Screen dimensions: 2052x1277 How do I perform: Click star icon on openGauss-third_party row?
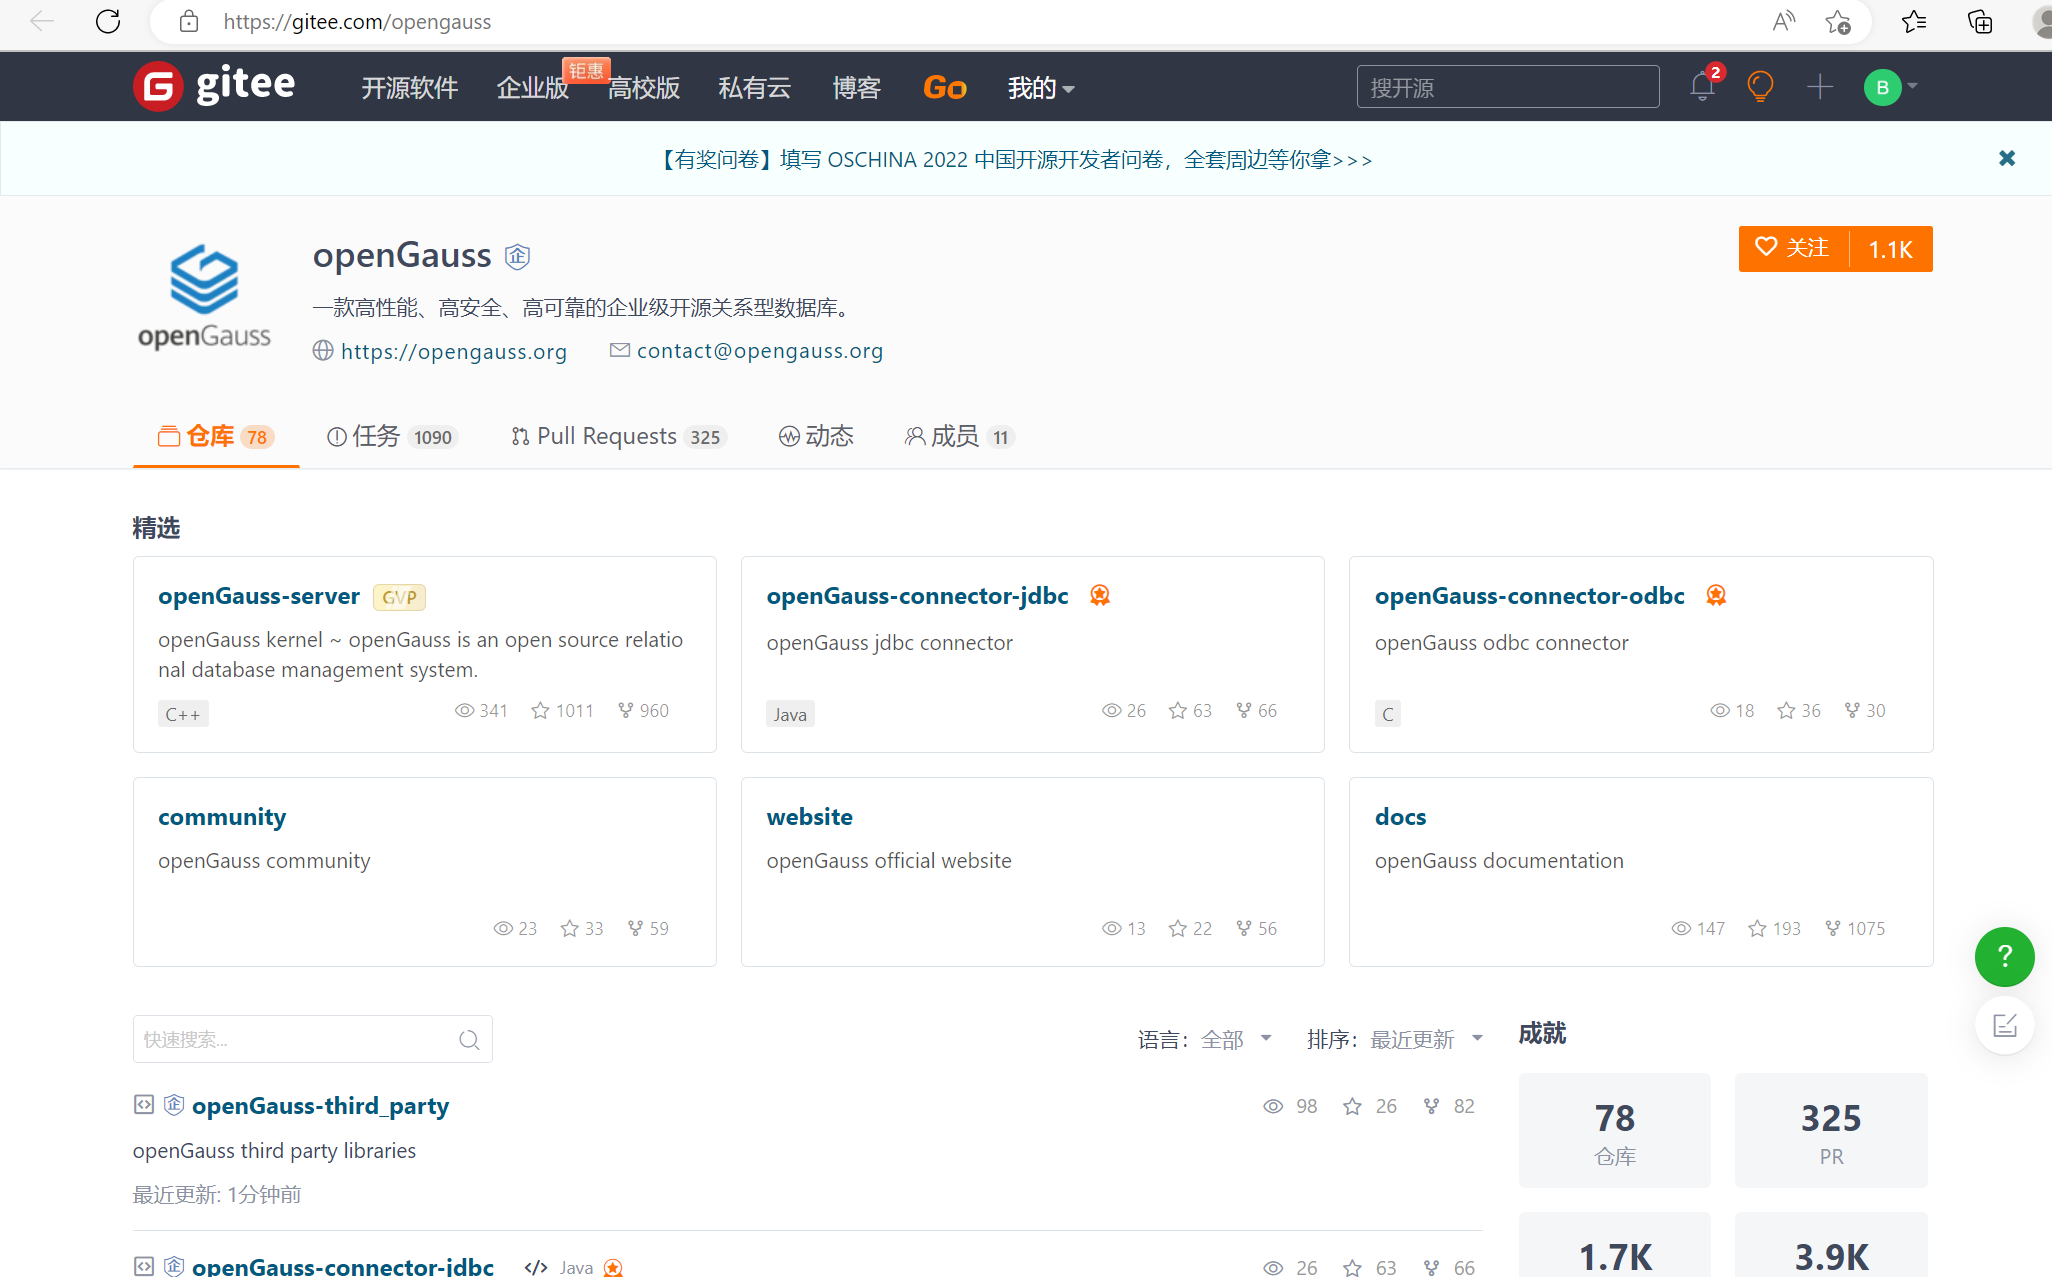(x=1352, y=1106)
